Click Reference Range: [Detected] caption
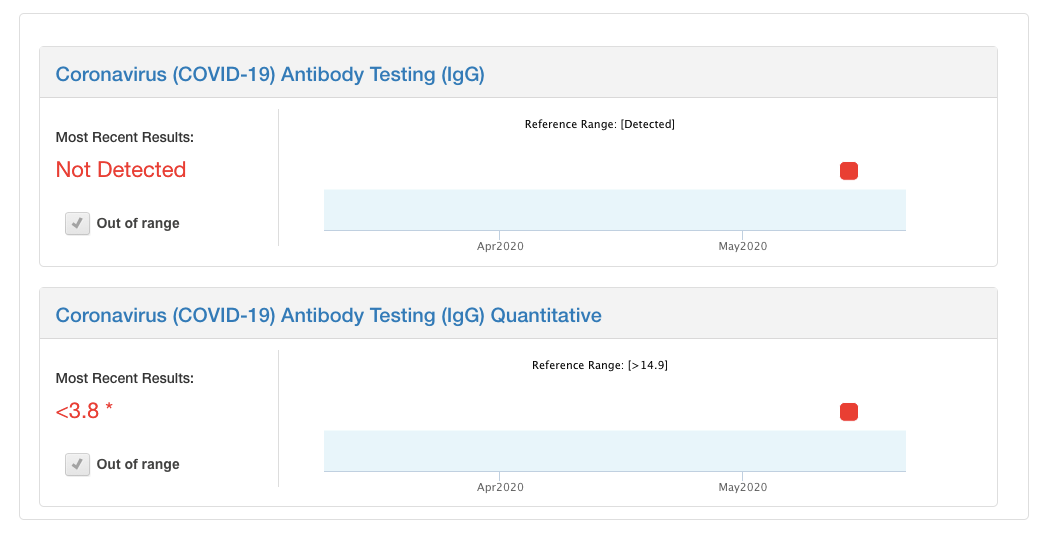The width and height of the screenshot is (1046, 535). pyautogui.click(x=600, y=124)
